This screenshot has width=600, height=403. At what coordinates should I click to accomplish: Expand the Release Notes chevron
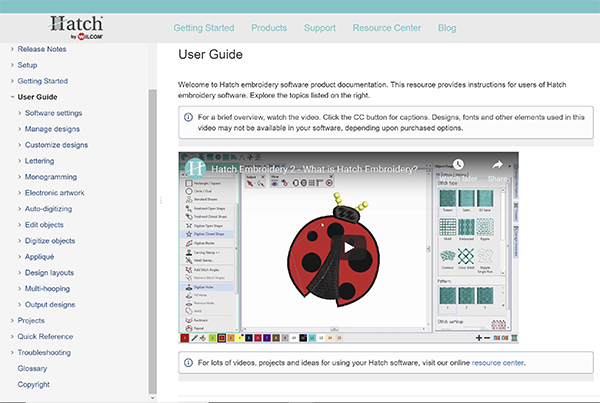(12, 49)
